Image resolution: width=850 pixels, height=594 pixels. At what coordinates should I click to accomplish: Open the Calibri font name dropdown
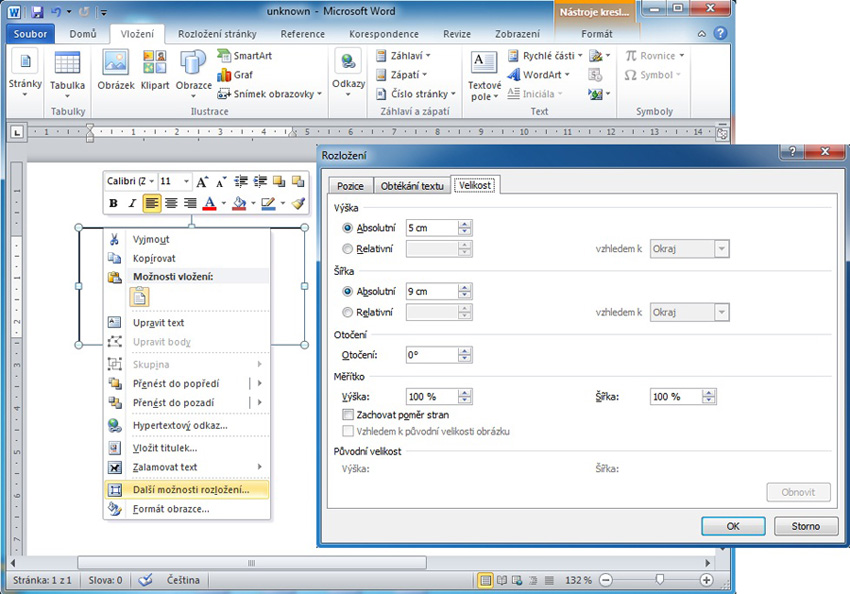tap(131, 181)
